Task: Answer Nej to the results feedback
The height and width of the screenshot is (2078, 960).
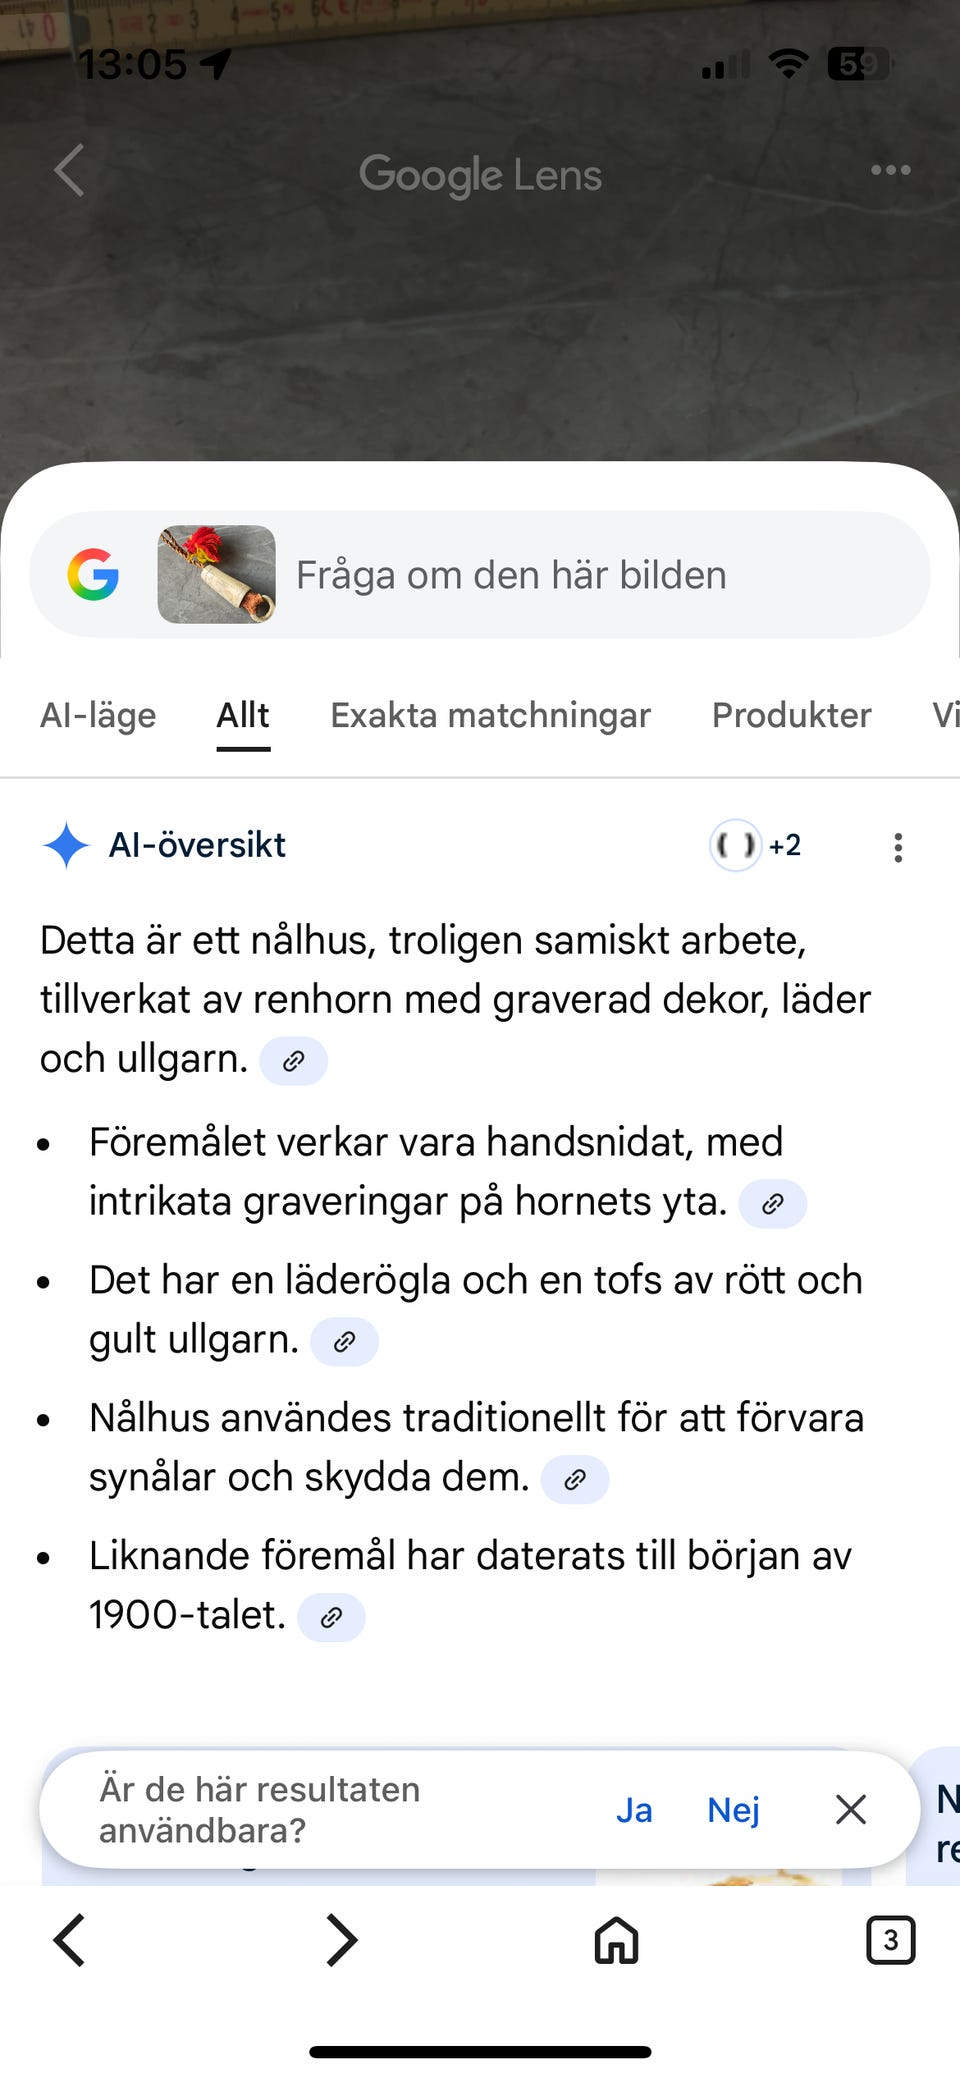Action: [x=733, y=1810]
